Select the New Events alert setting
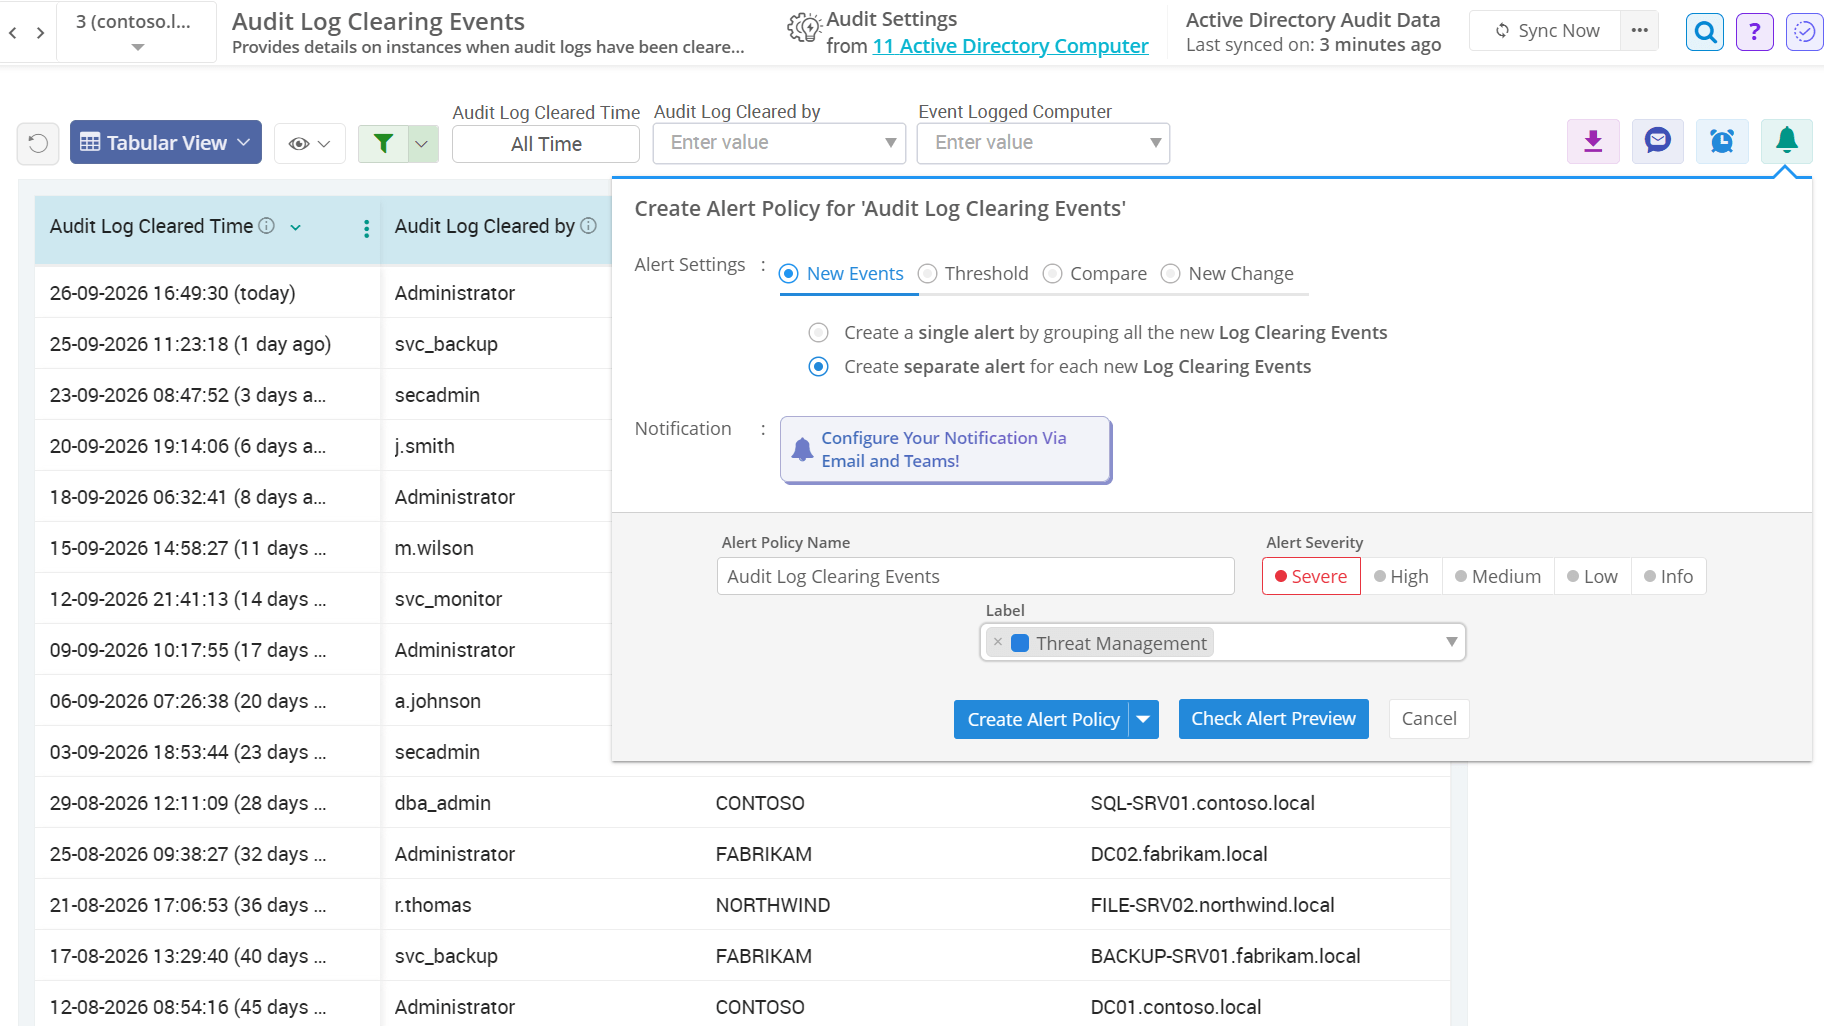Screen dimensions: 1824x1026 (841, 274)
